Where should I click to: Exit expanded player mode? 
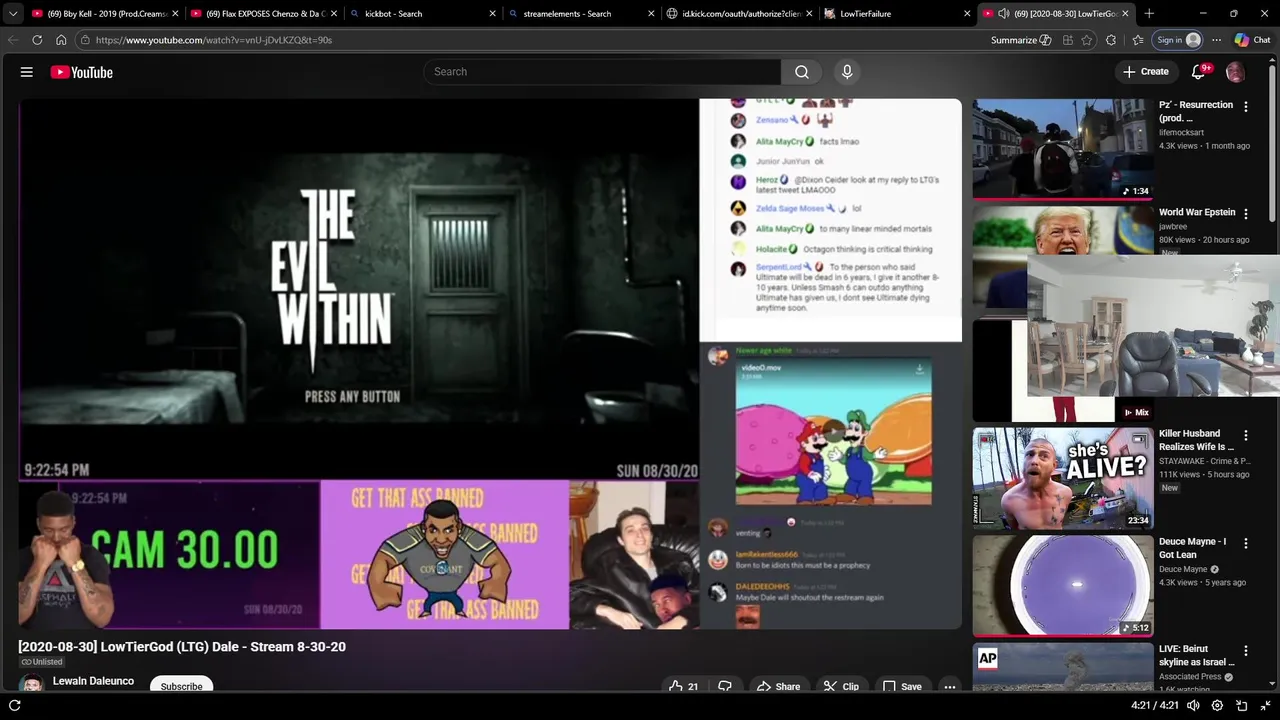1265,705
